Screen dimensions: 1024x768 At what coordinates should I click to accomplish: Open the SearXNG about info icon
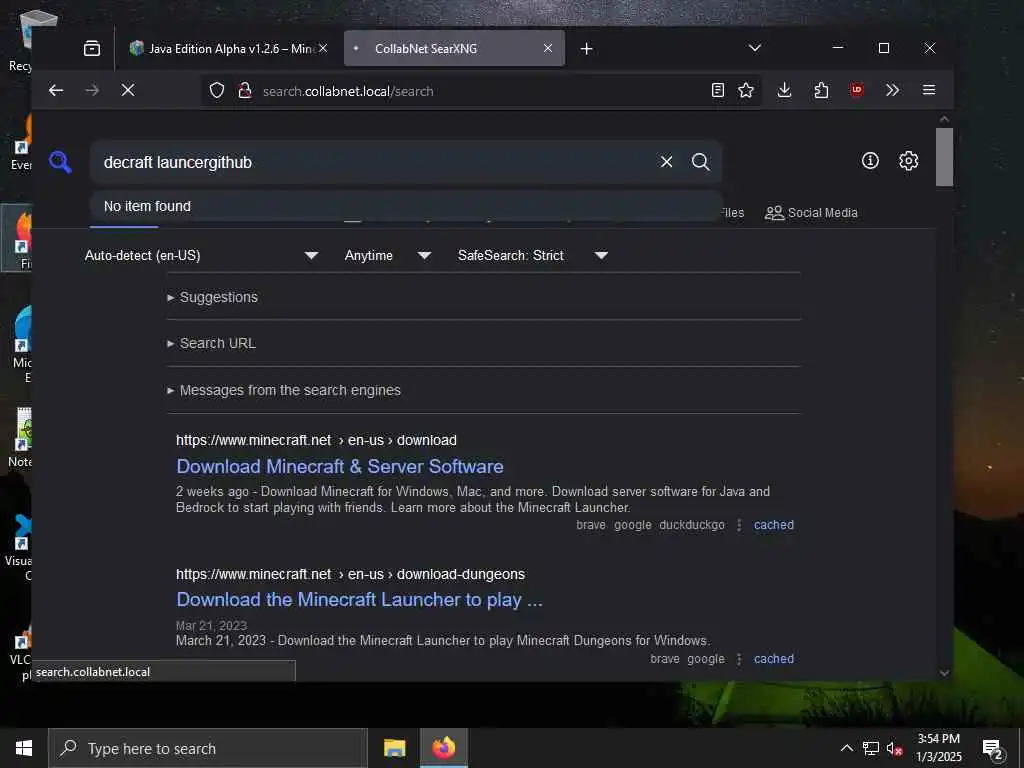[x=870, y=161]
